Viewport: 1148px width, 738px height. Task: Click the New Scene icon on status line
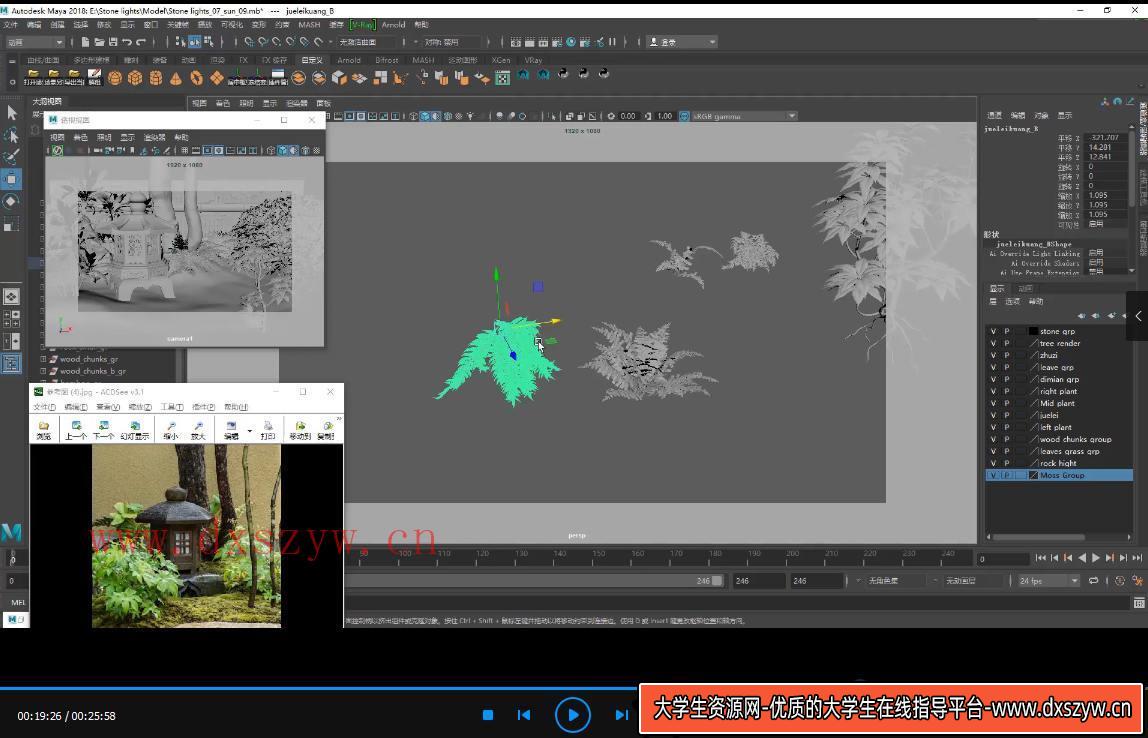[x=86, y=42]
